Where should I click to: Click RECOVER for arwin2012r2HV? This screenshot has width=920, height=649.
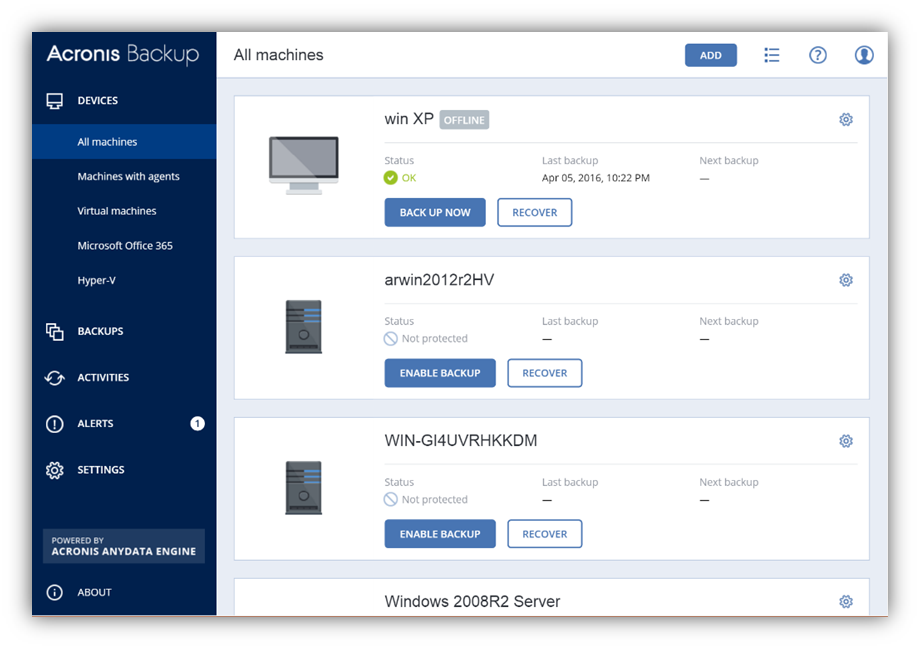(x=544, y=373)
